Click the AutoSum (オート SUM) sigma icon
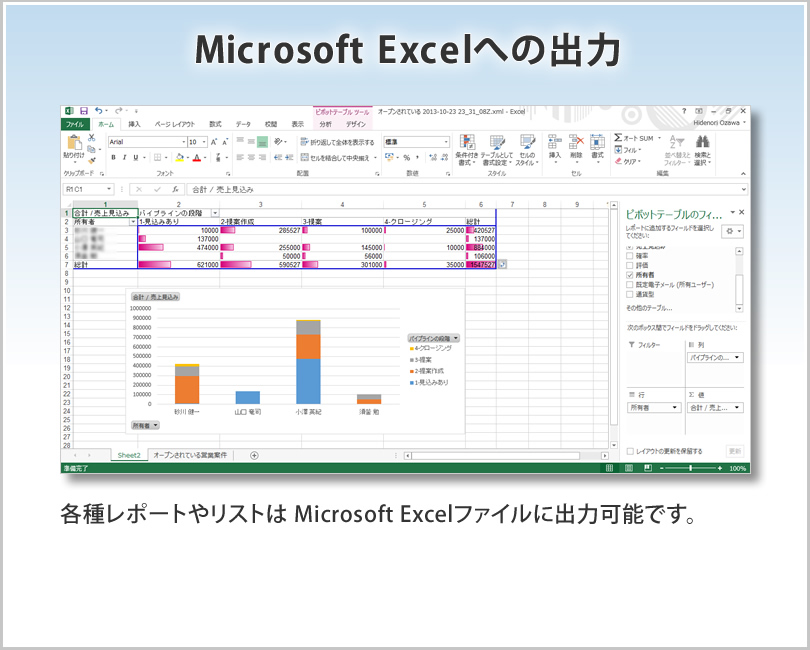 tap(618, 138)
